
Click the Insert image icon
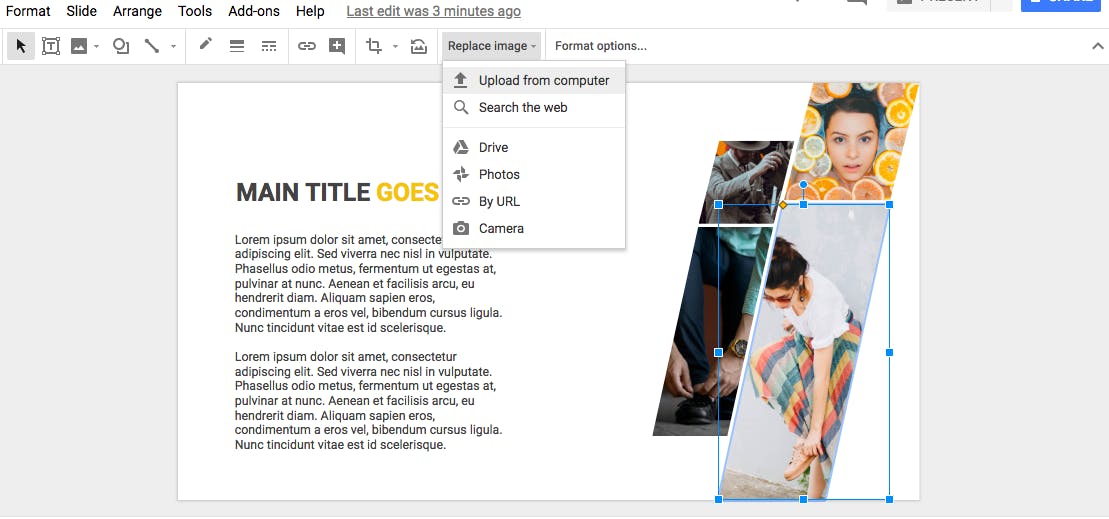79,46
